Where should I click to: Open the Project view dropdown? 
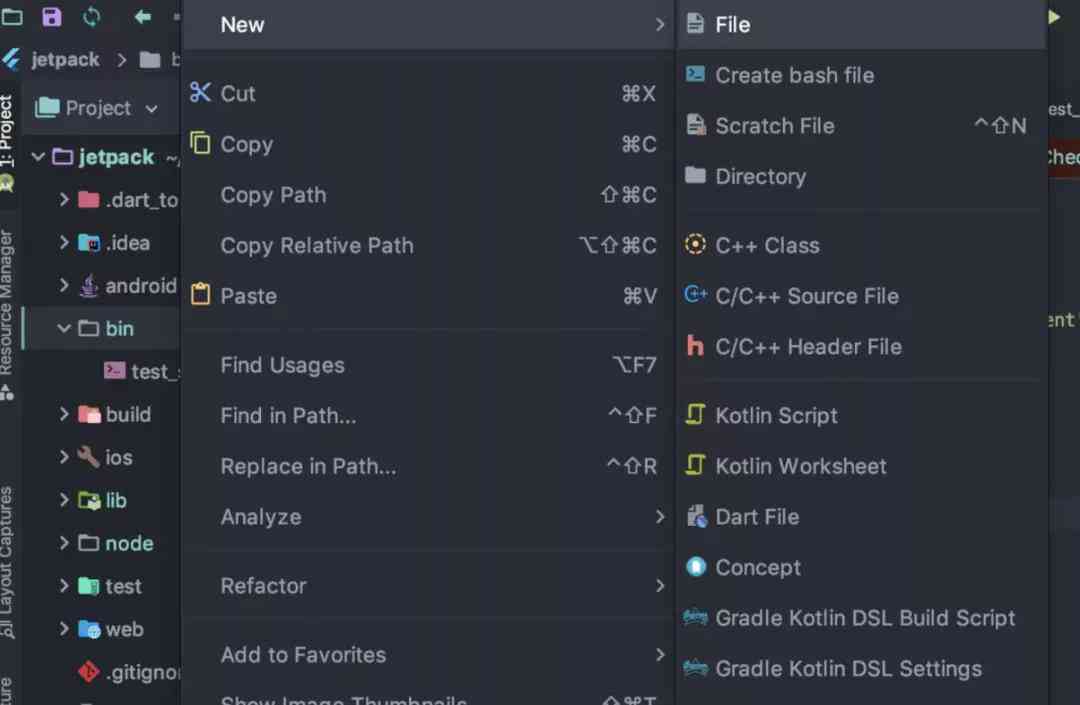tap(96, 108)
